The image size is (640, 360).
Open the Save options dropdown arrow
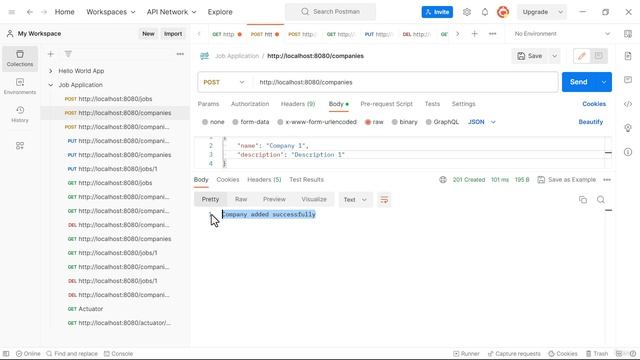point(554,56)
